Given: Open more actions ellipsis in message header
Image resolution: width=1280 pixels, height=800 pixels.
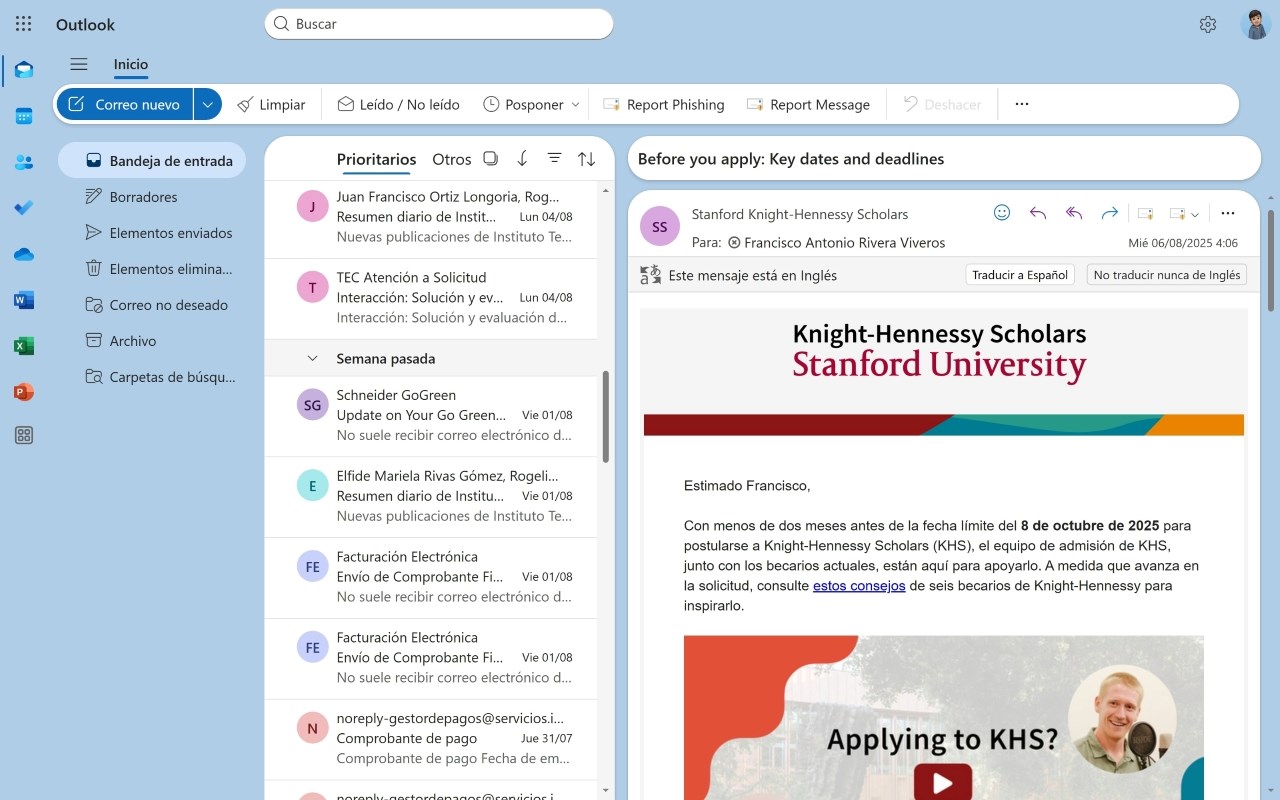Looking at the screenshot, I should pos(1228,213).
